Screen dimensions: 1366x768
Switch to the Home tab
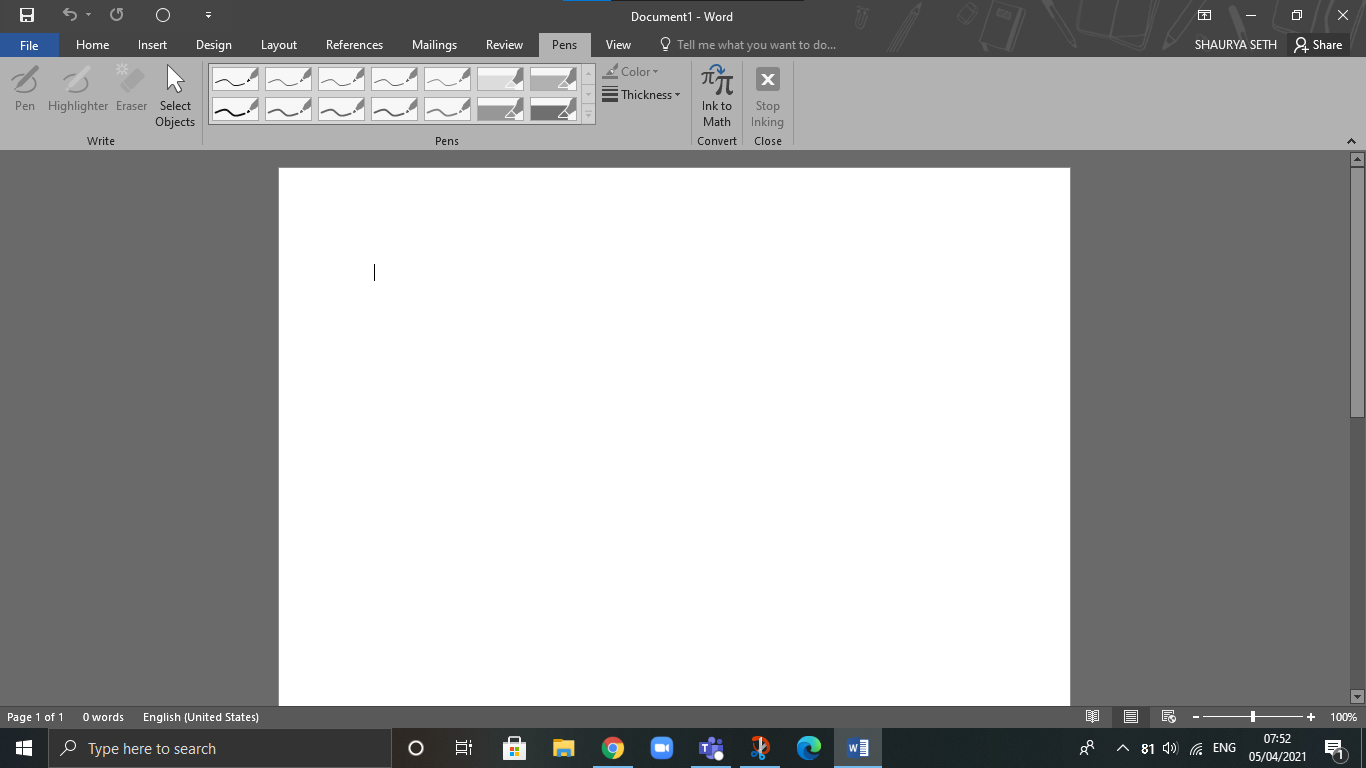click(93, 45)
